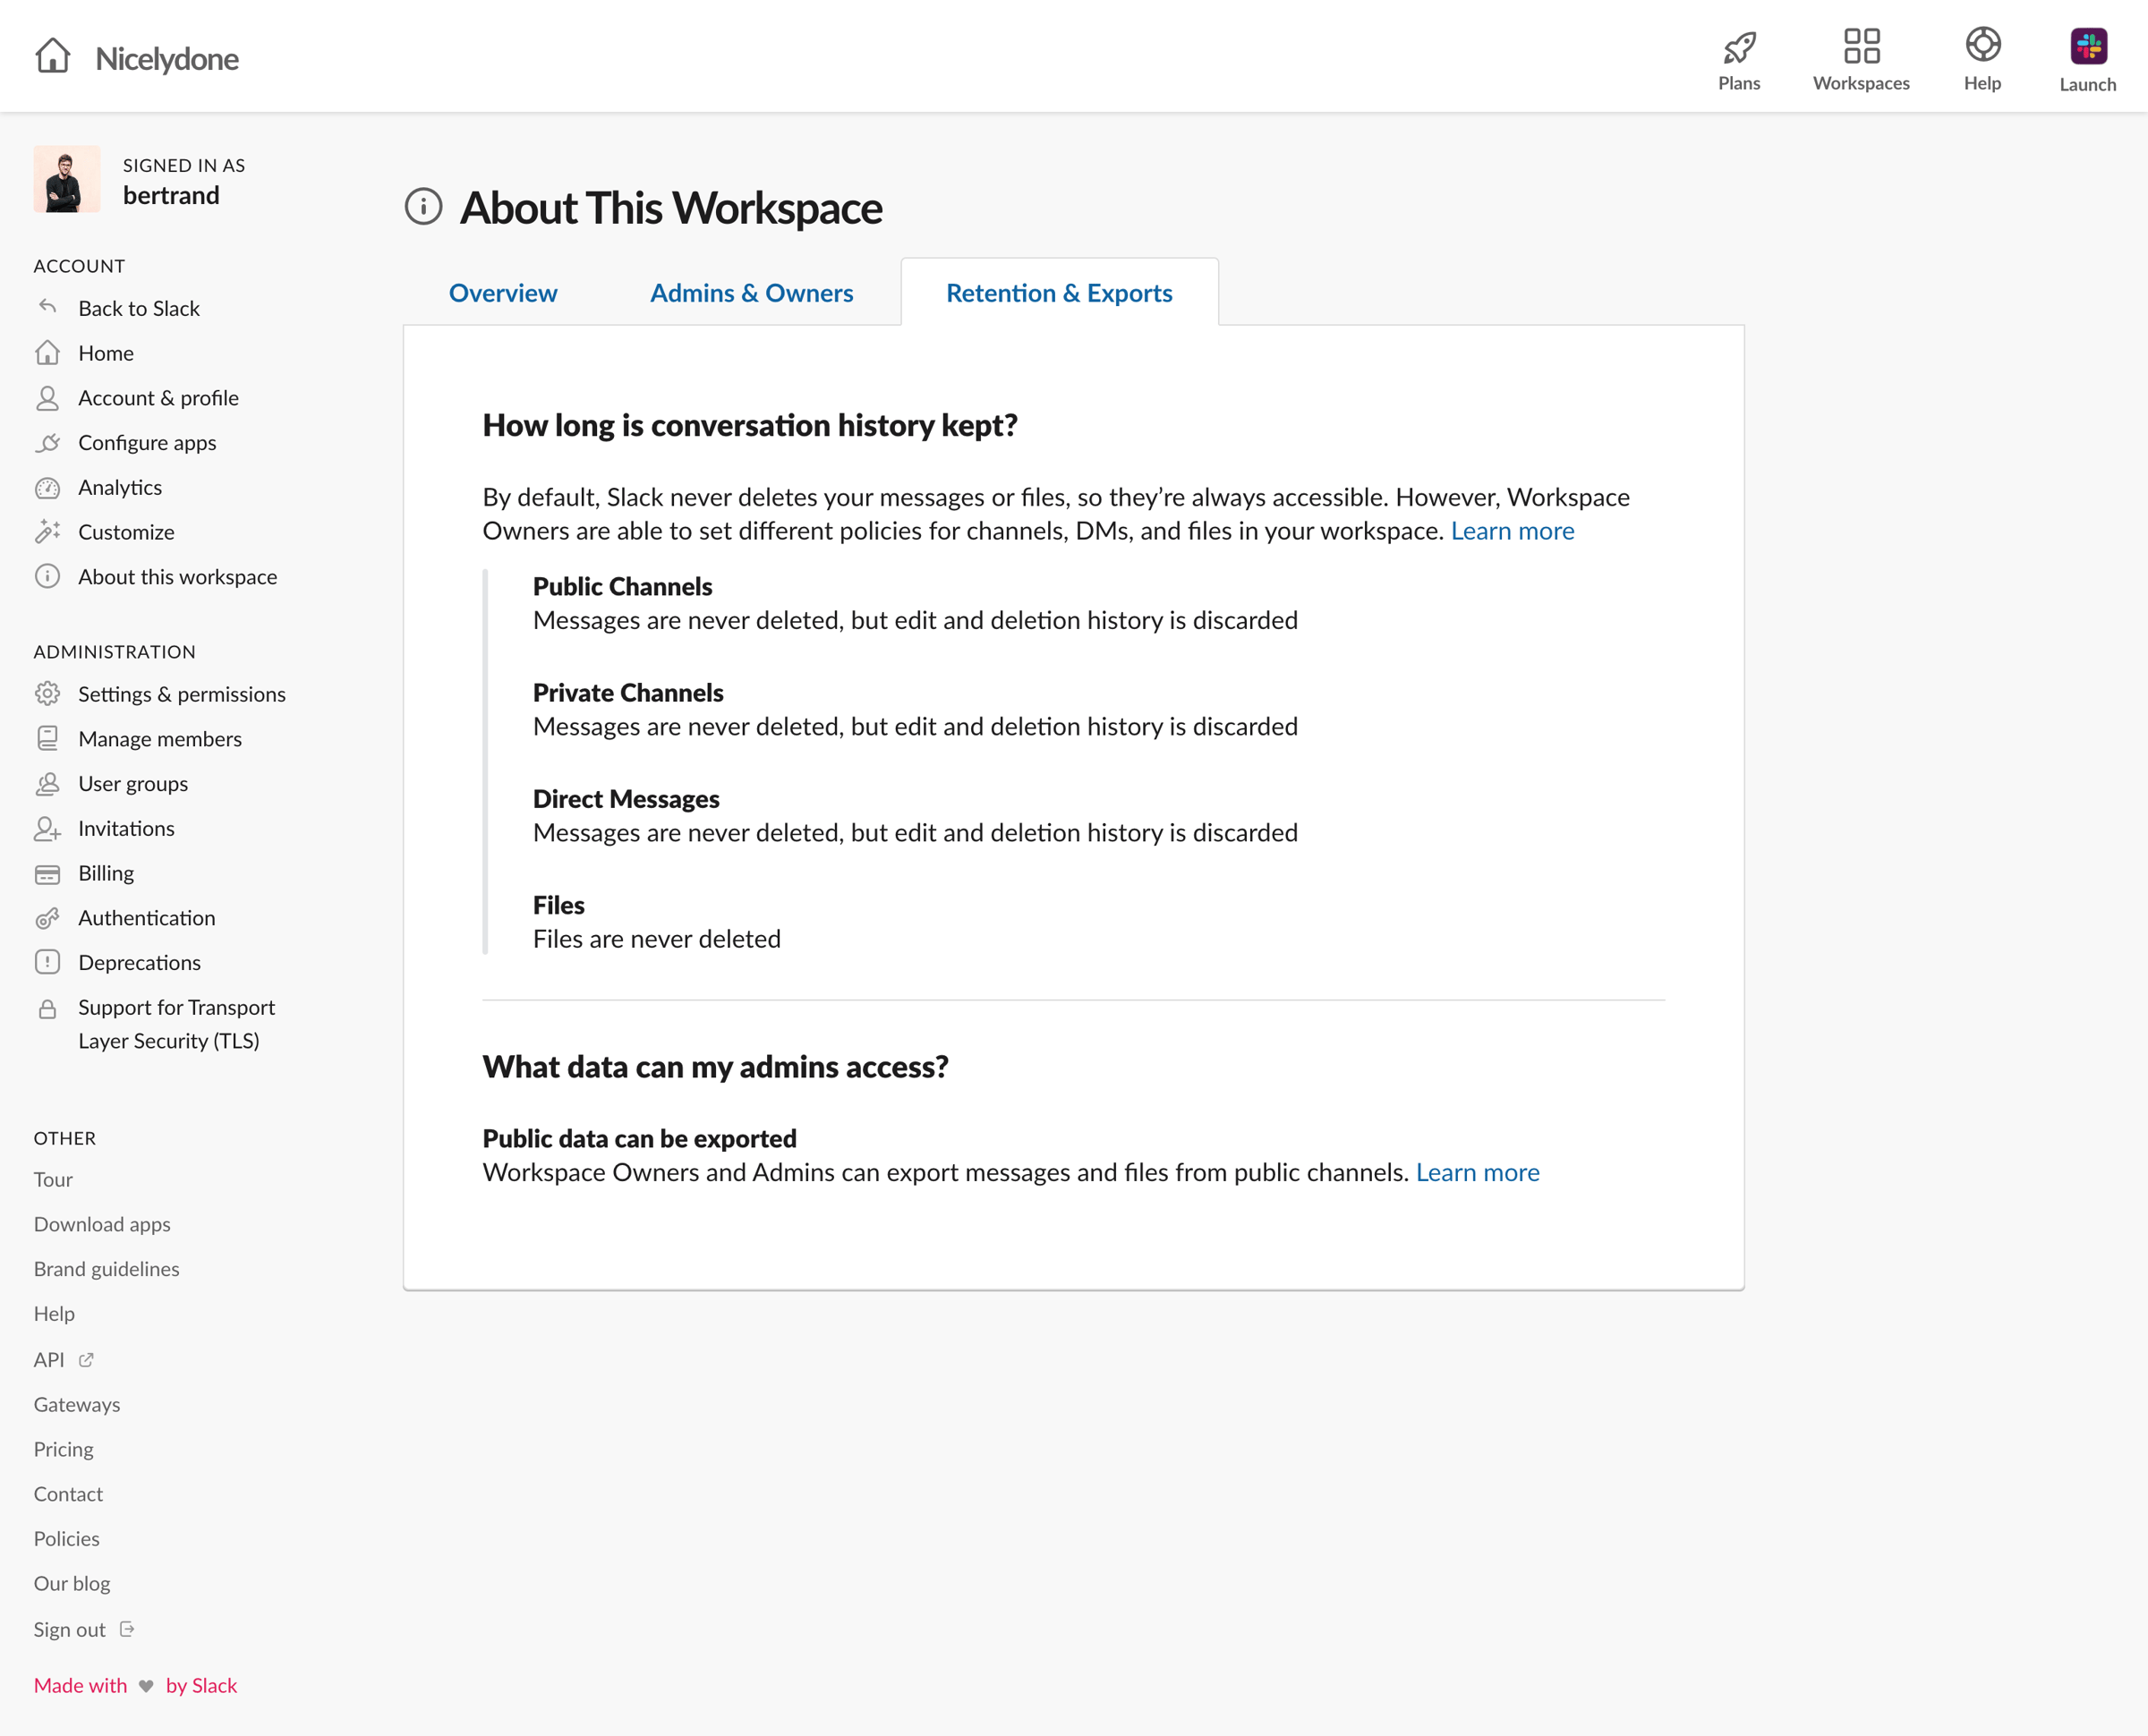
Task: Click the Invitations add-person icon
Action: [47, 828]
